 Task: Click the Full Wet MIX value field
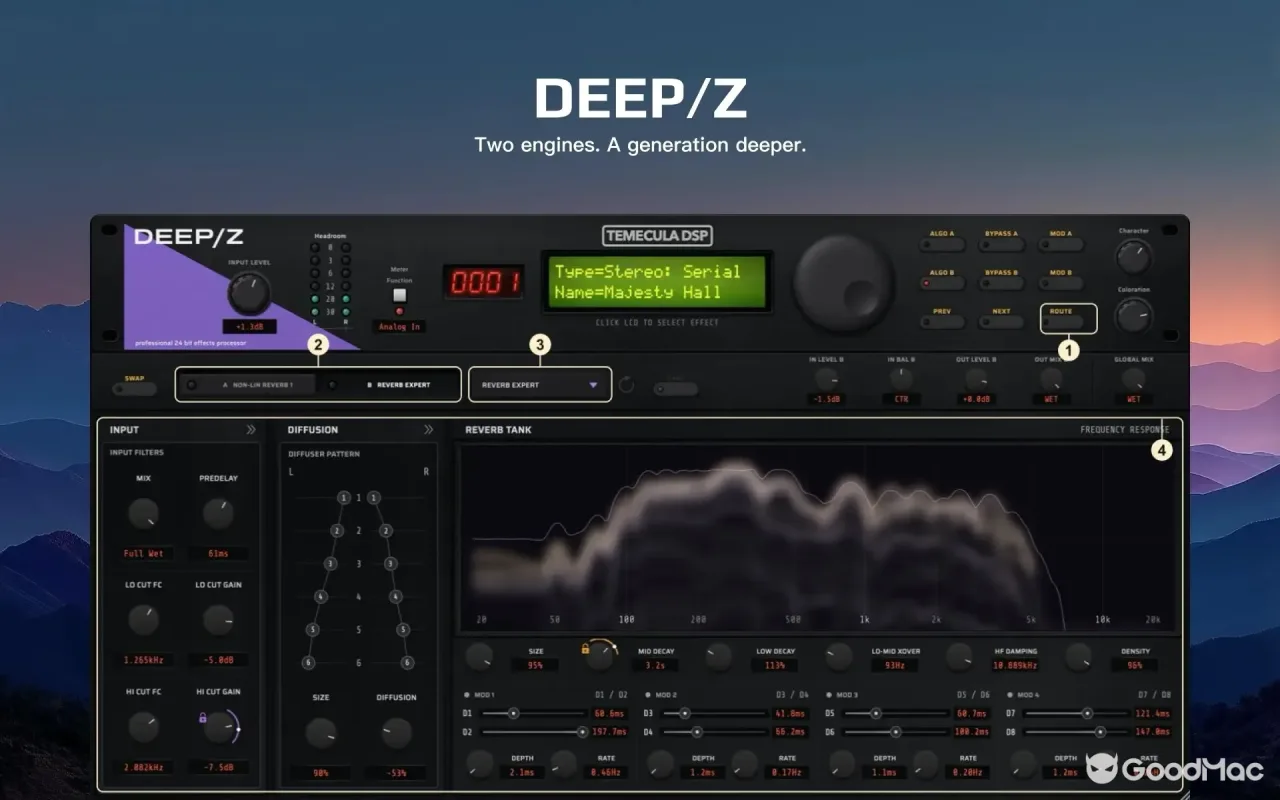pos(143,553)
